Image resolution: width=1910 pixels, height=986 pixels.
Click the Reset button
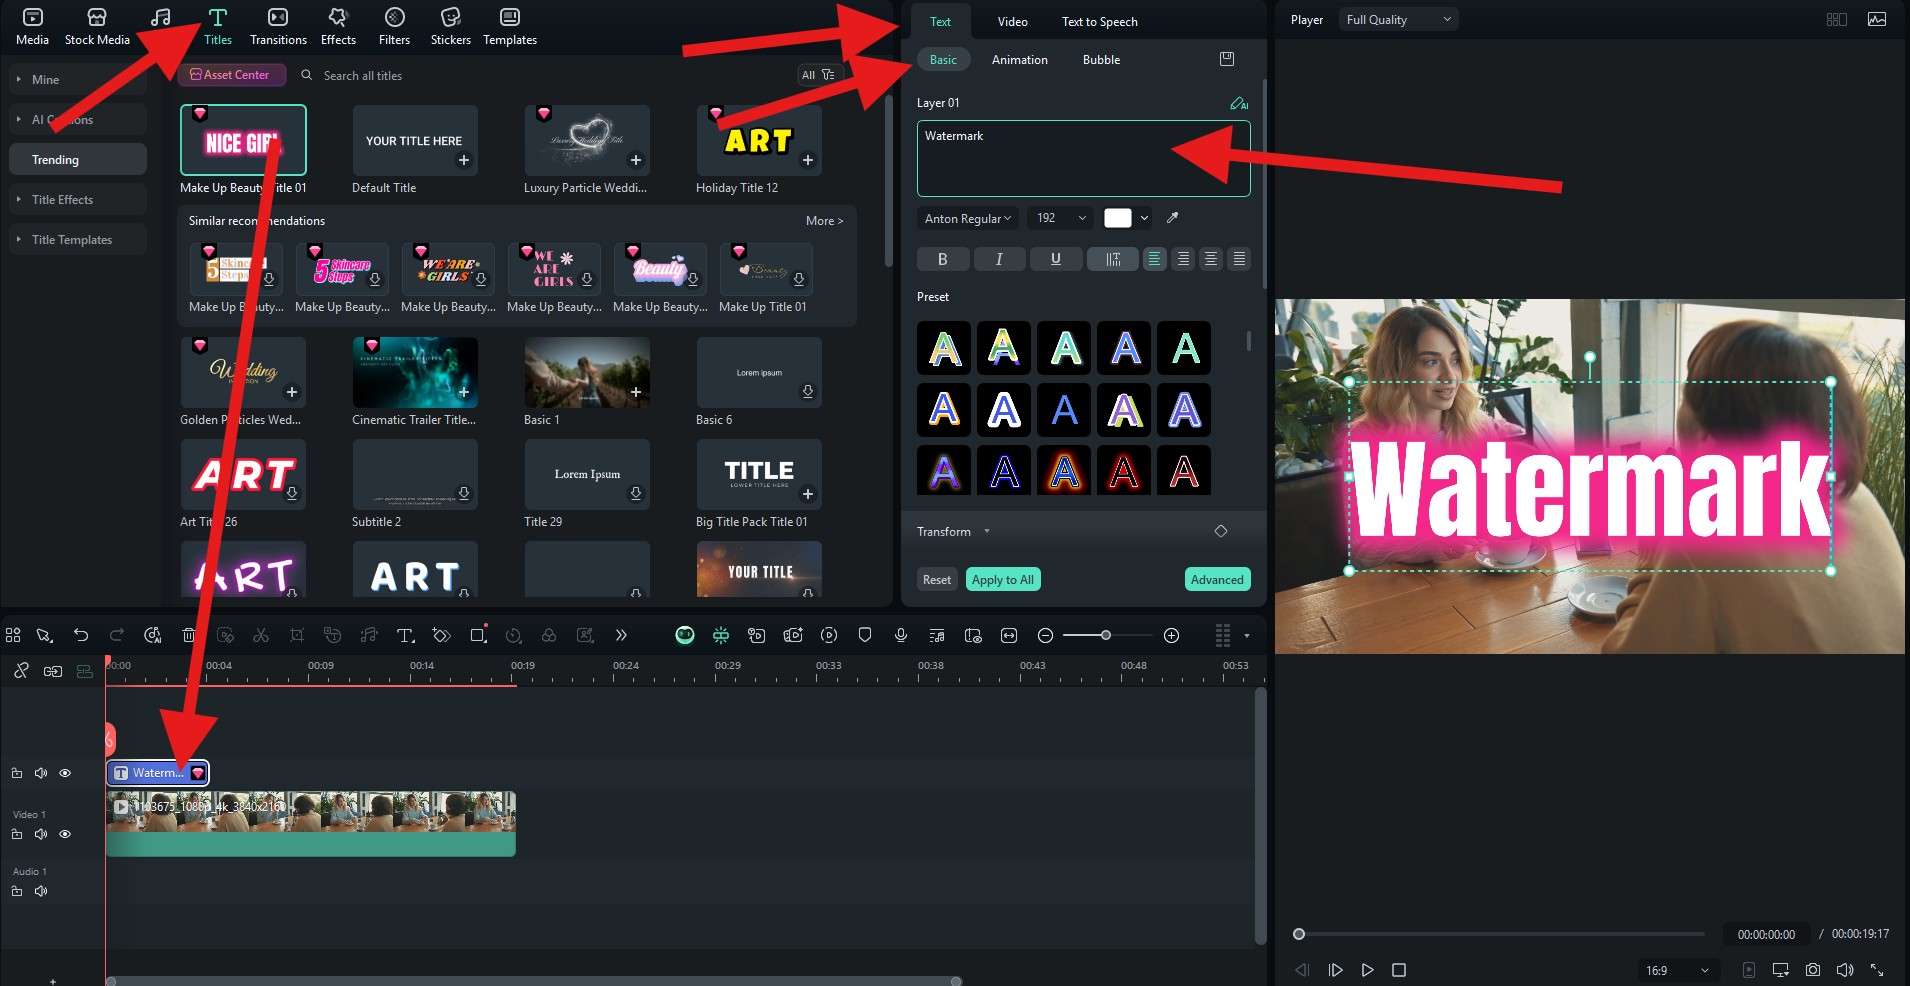937,579
